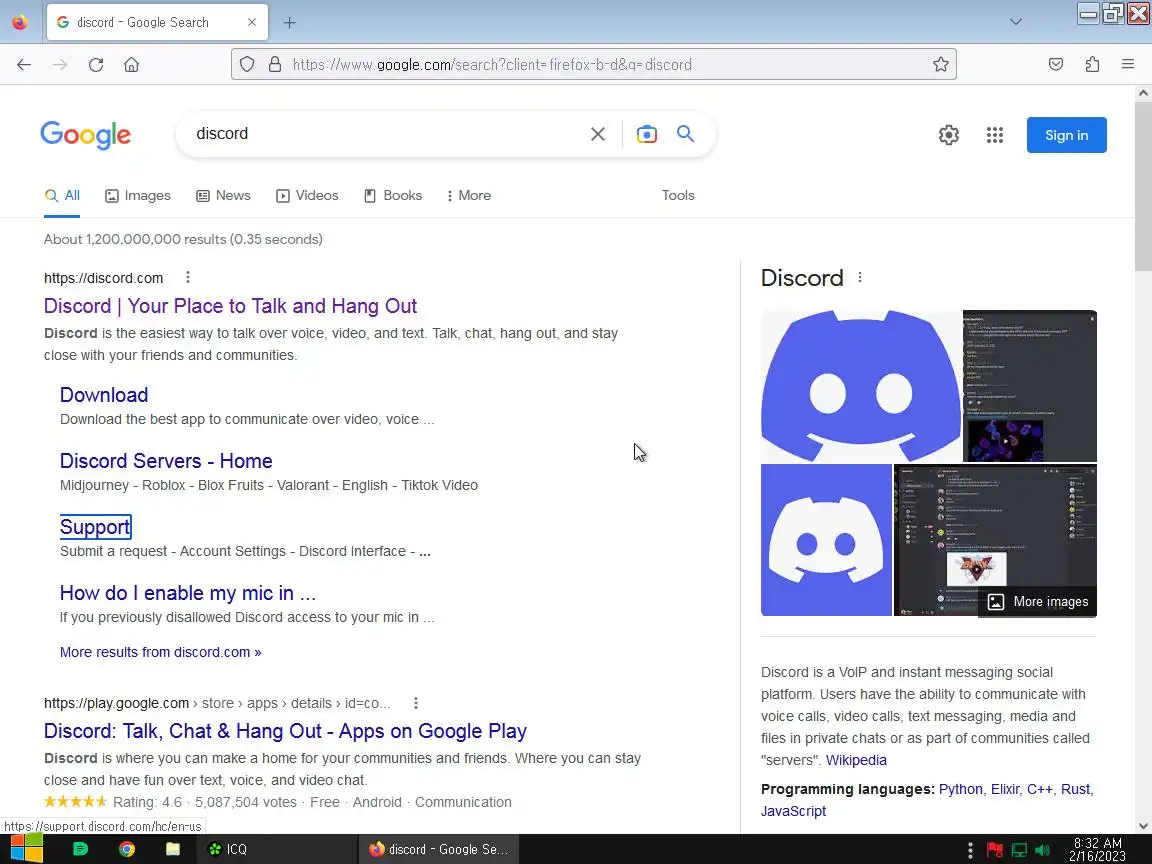The image size is (1152, 864).
Task: Follow the Python programming language link
Action: 960,789
